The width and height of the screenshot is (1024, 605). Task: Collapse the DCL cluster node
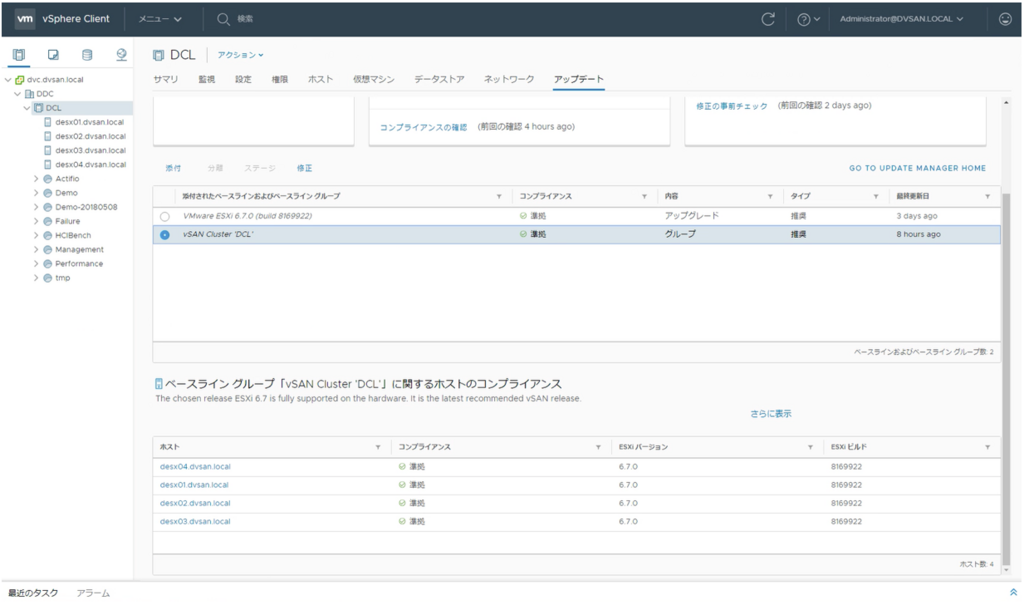[27, 108]
